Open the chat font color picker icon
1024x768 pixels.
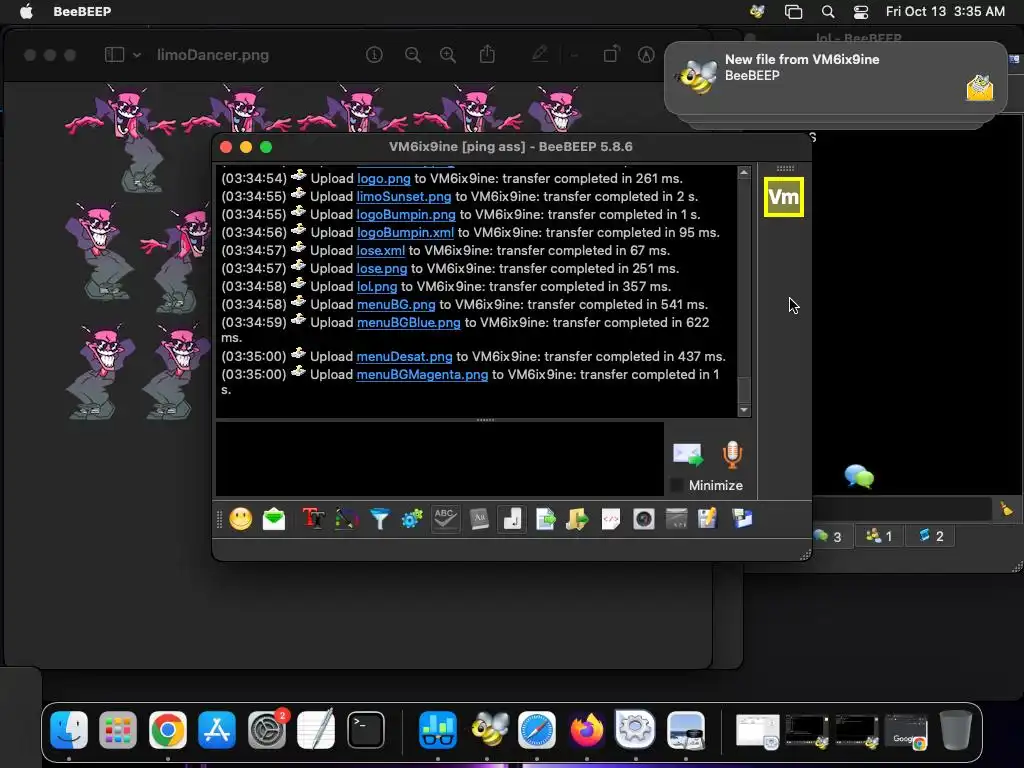(x=347, y=519)
